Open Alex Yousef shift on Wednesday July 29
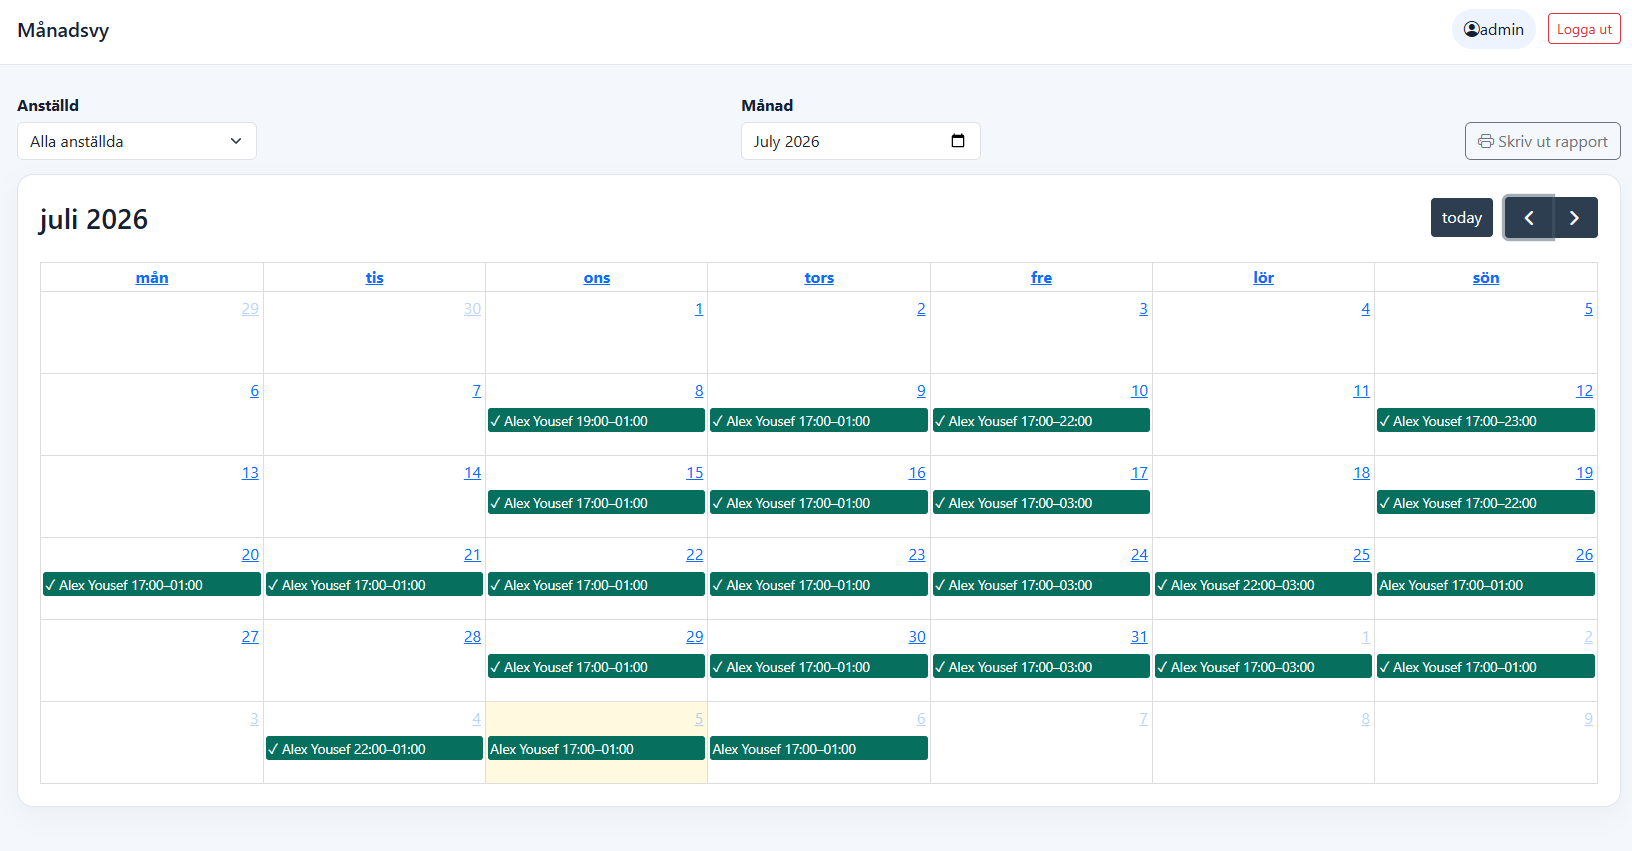Screen dimensions: 1632x851 [x=597, y=667]
